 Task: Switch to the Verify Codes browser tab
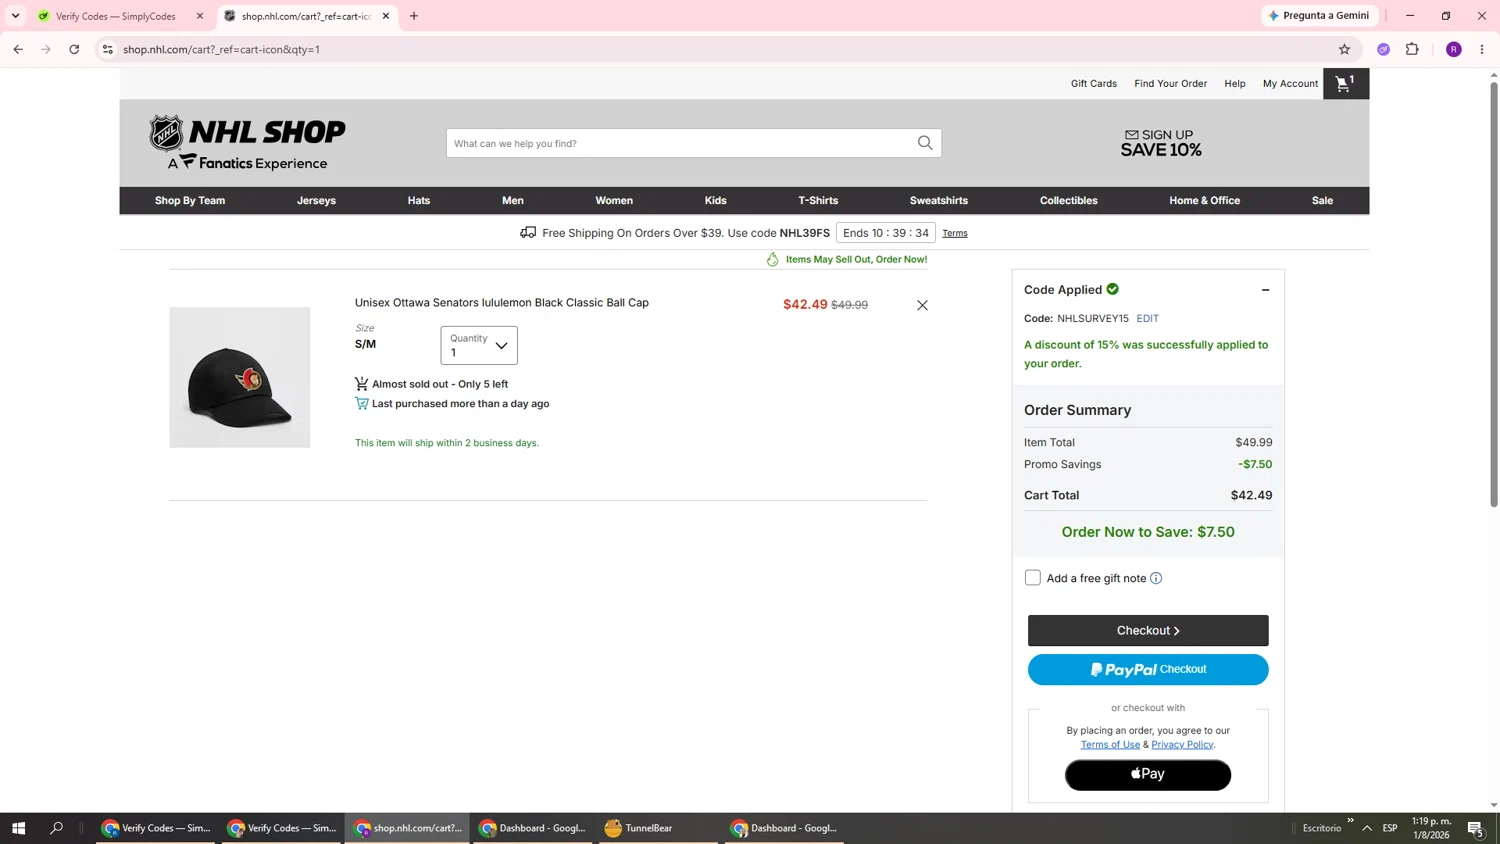116,16
